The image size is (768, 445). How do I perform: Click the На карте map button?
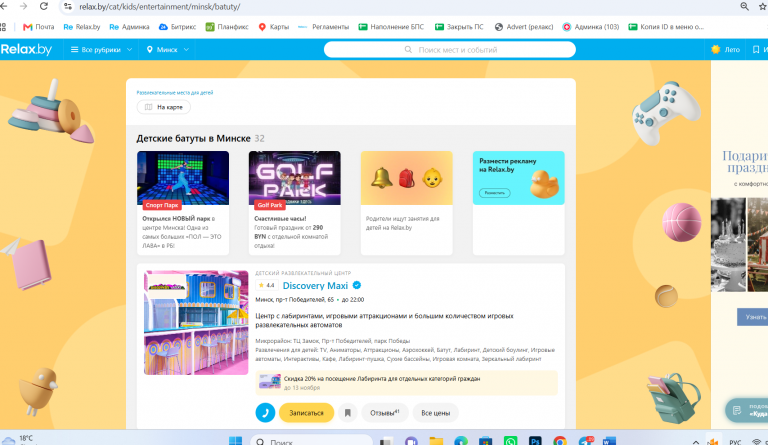pyautogui.click(x=164, y=107)
